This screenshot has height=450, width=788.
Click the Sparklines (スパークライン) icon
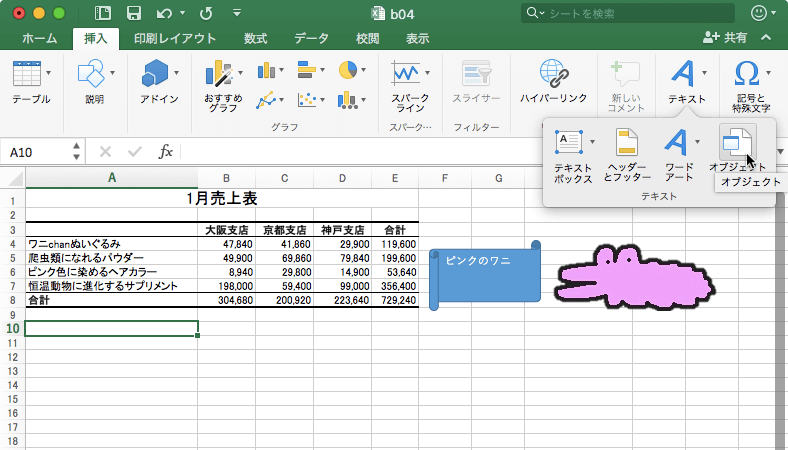click(x=406, y=73)
